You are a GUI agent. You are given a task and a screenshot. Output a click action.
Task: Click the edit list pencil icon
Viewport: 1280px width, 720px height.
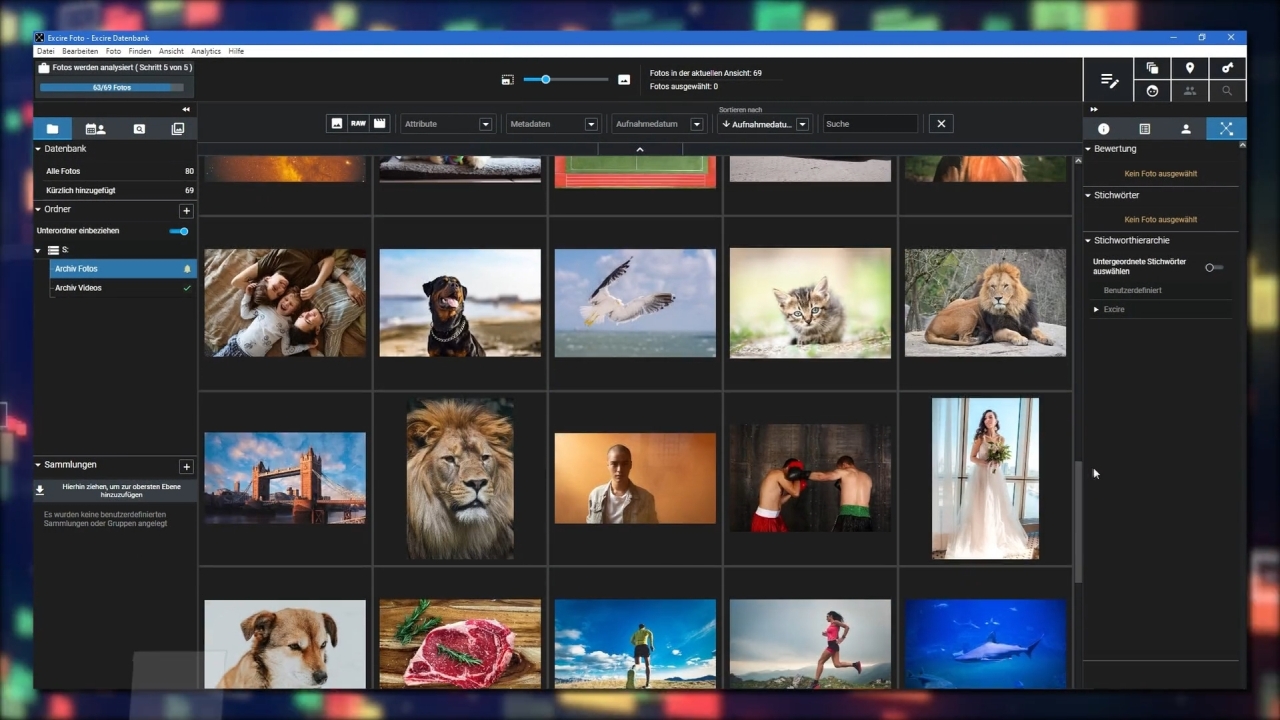[x=1109, y=80]
